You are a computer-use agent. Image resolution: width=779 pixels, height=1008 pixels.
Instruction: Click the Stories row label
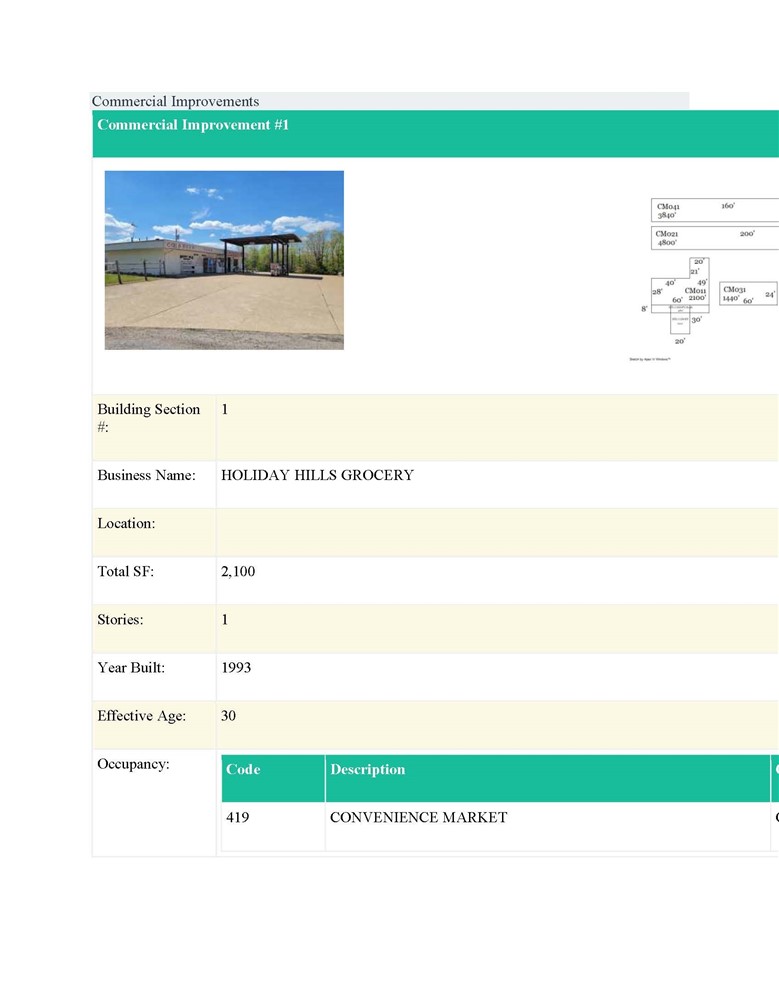(120, 620)
